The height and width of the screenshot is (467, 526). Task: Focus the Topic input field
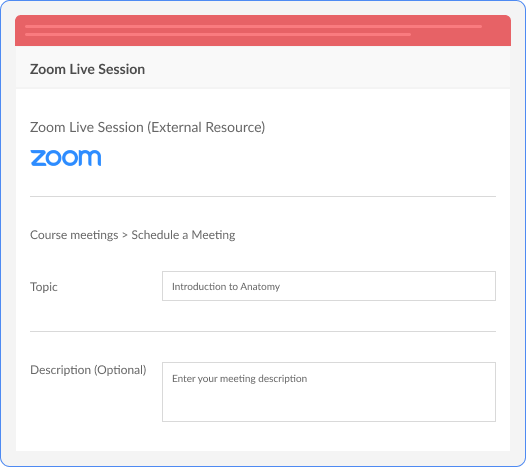(x=329, y=286)
